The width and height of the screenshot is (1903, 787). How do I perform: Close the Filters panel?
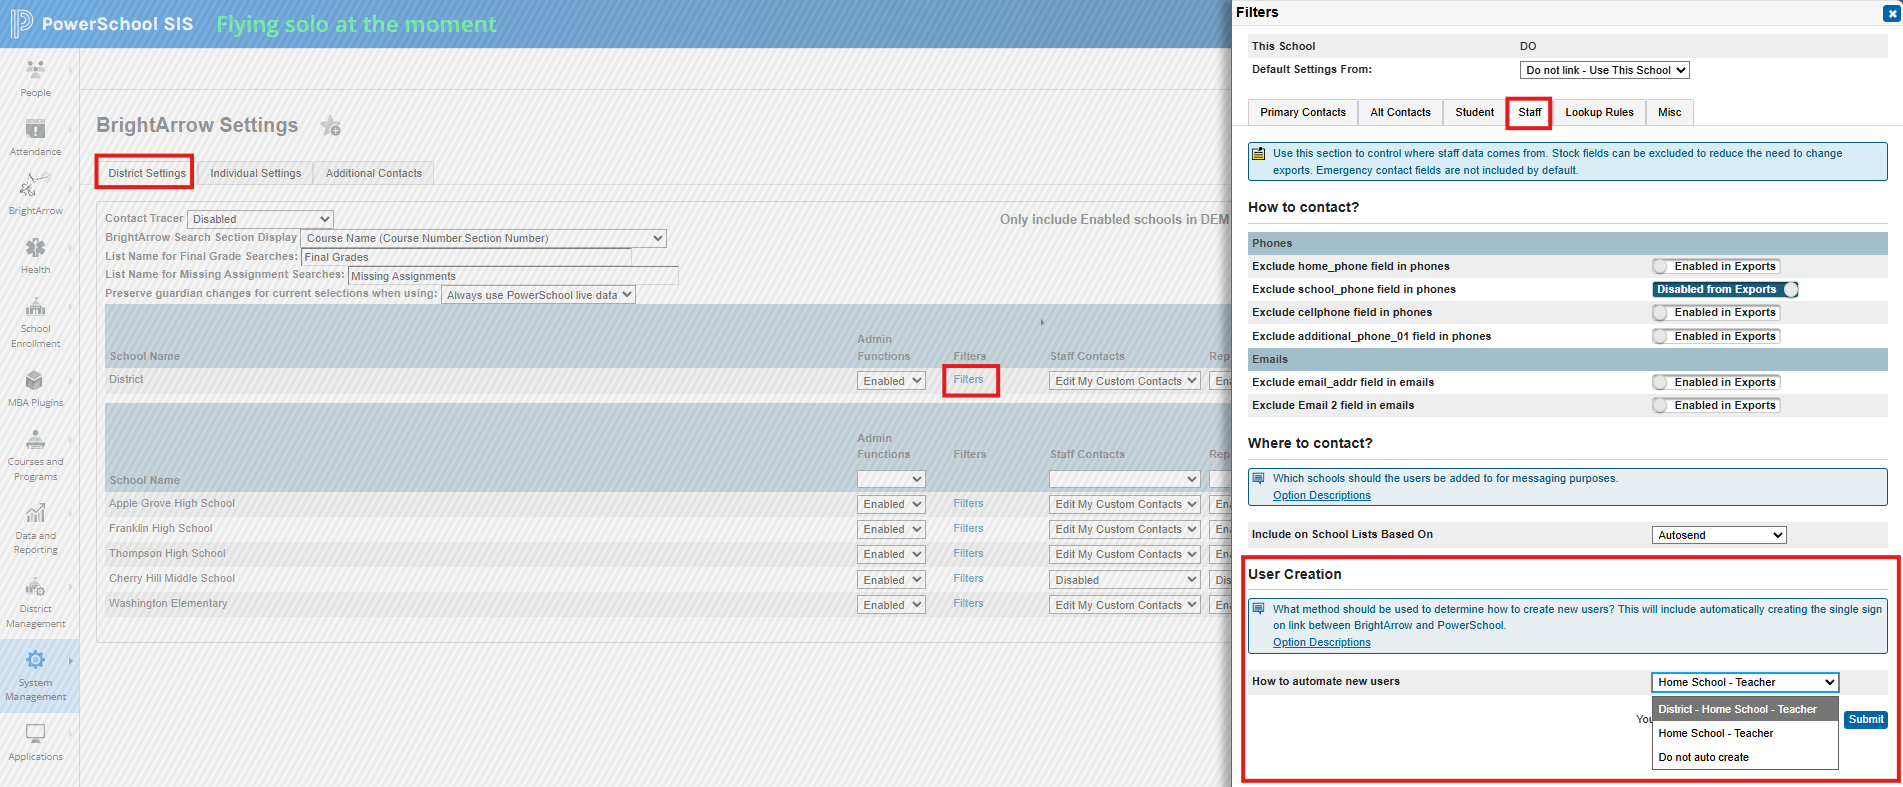[x=1892, y=13]
